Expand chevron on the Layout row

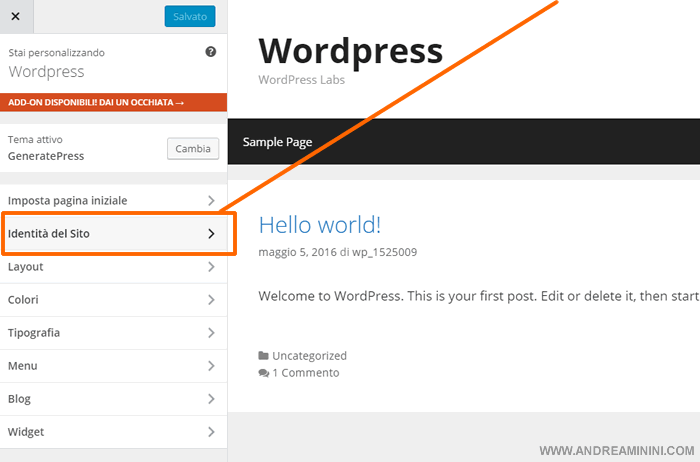(211, 267)
